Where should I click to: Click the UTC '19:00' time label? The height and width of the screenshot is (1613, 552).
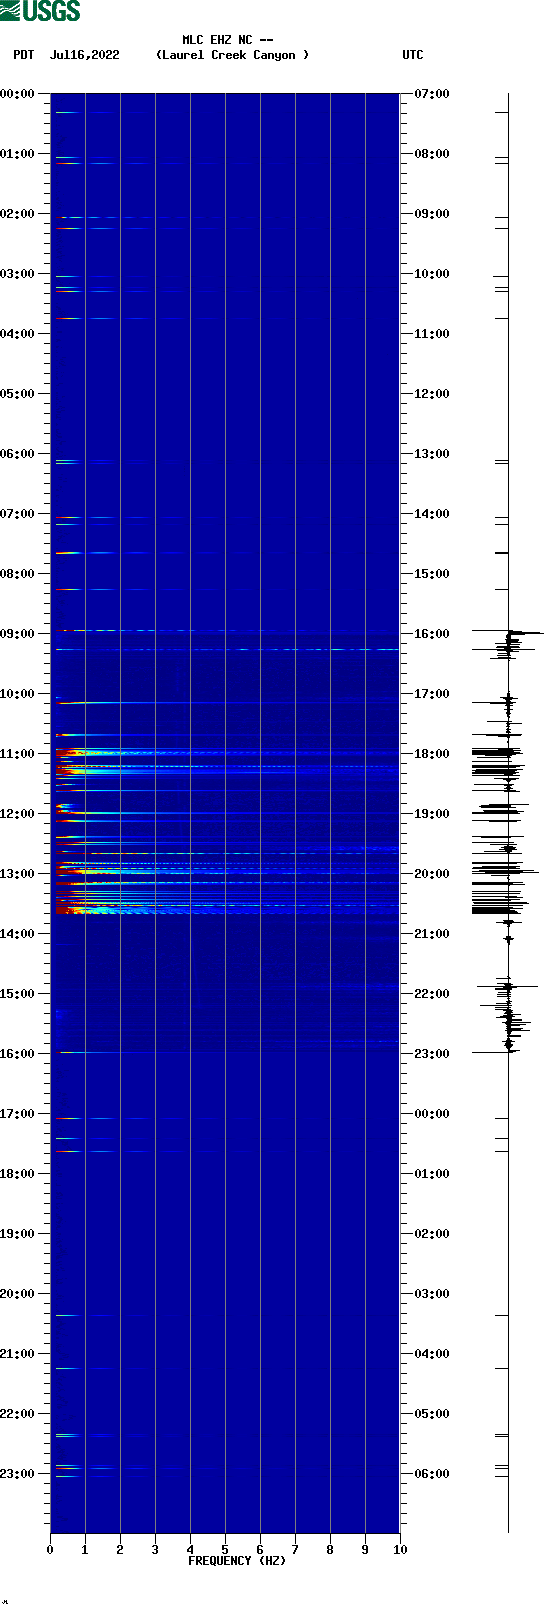tap(432, 814)
